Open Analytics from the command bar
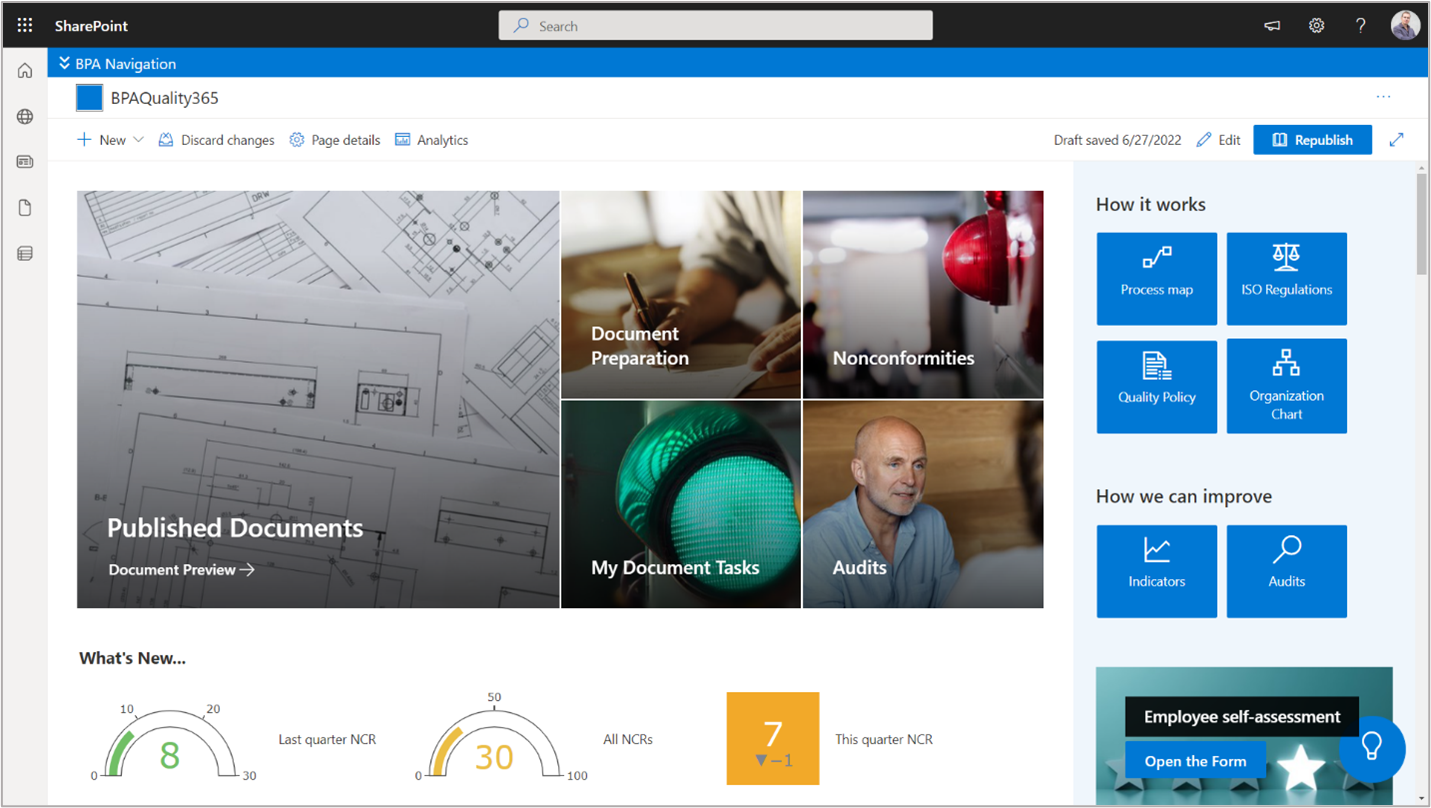This screenshot has width=1431, height=808. (432, 140)
